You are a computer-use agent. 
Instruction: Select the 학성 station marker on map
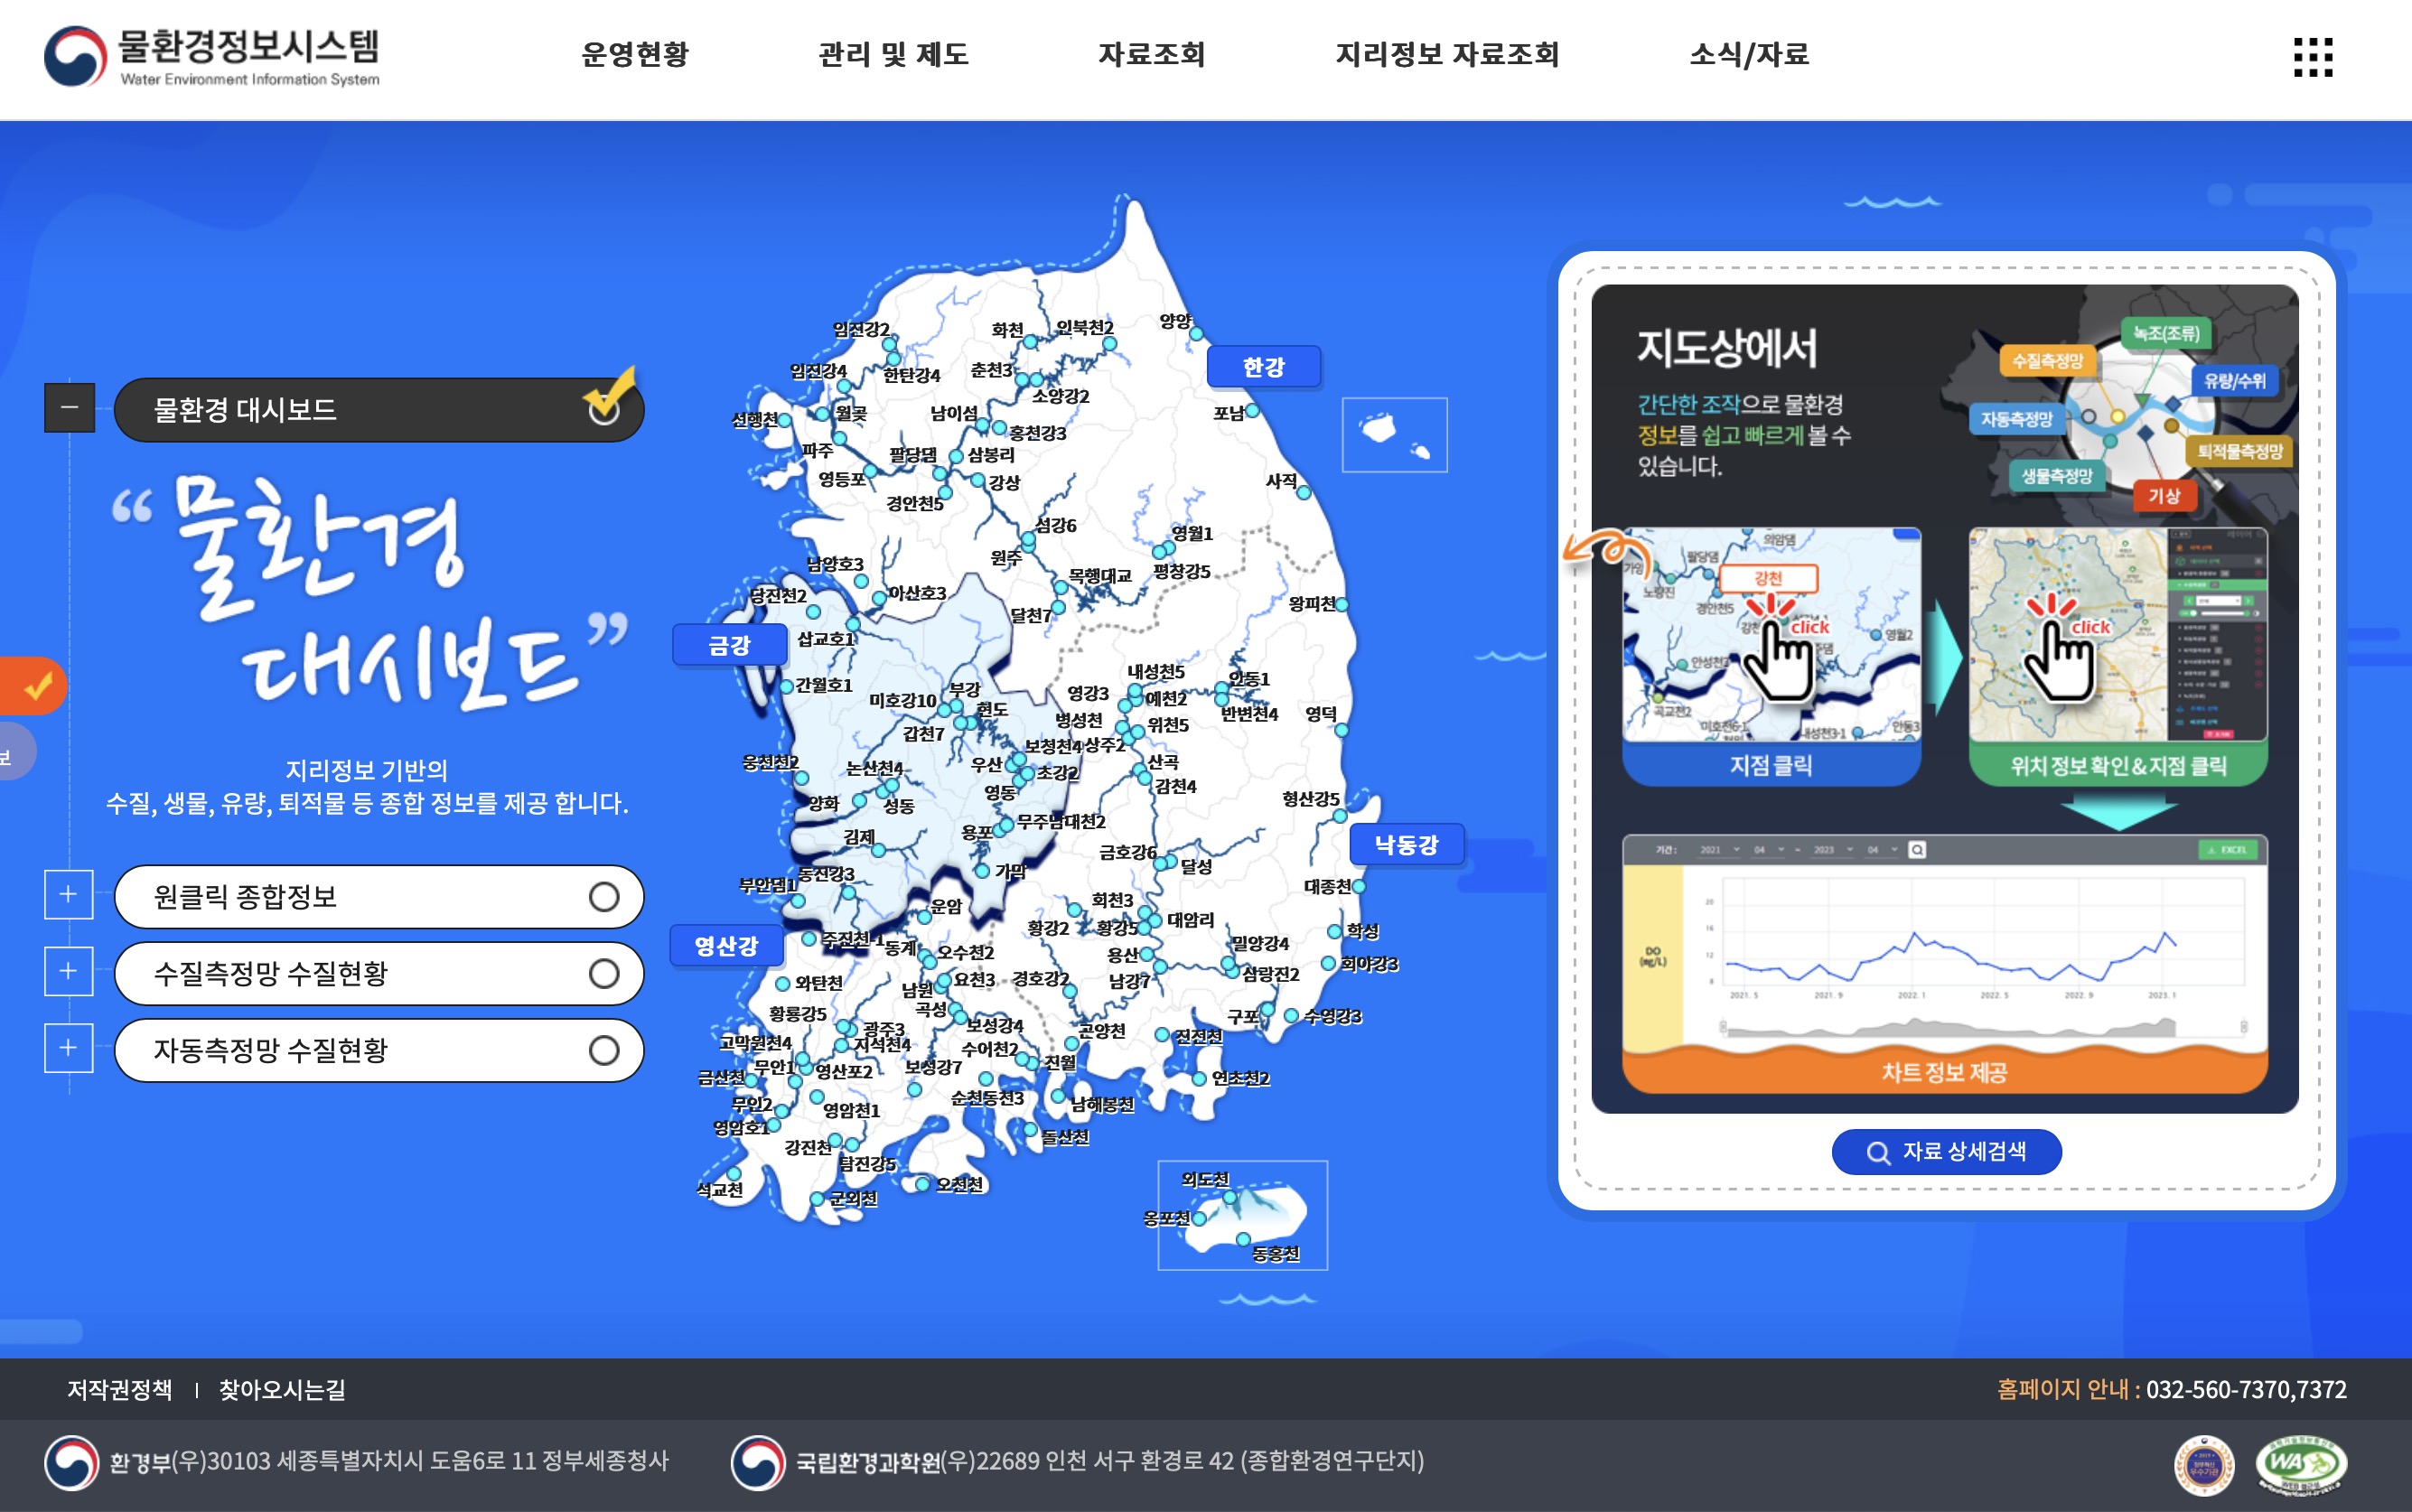[x=1334, y=931]
